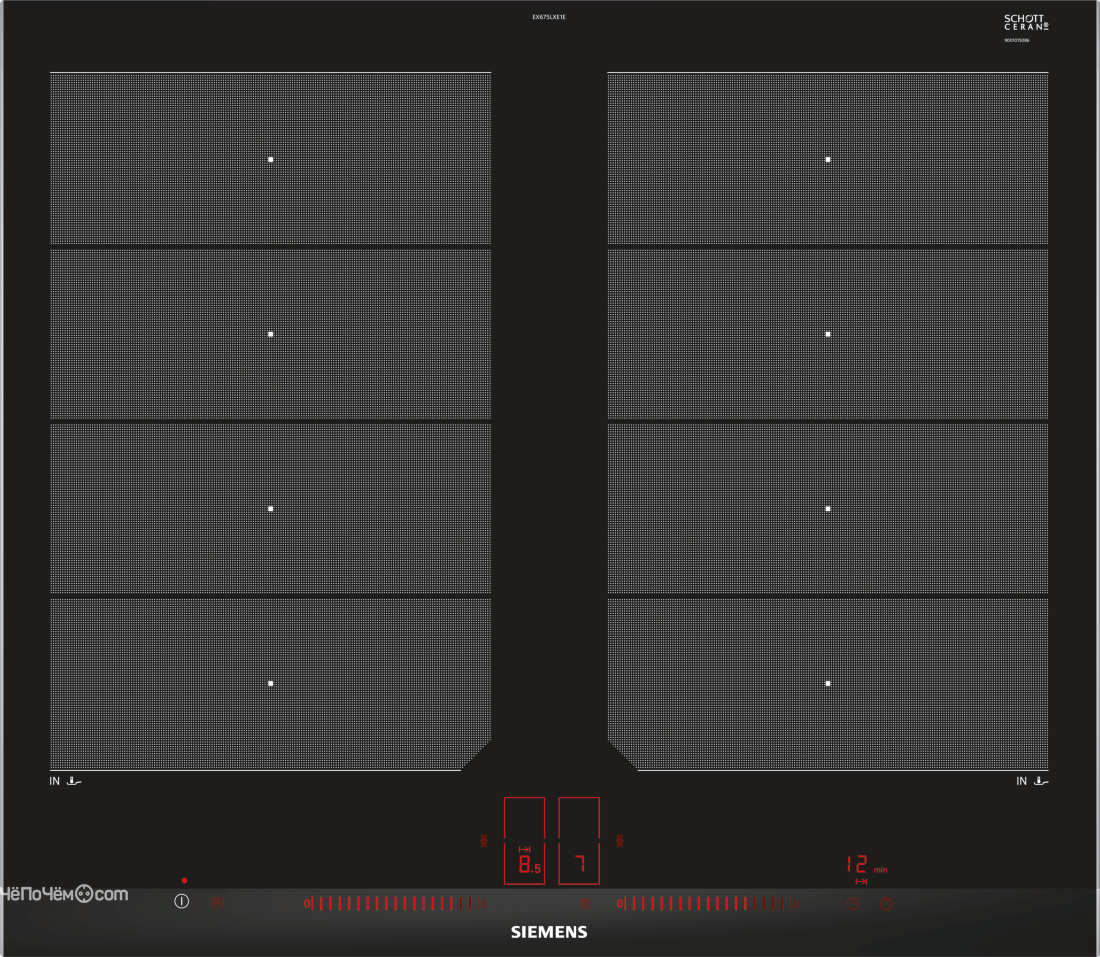Tap the pot icon between the sliders
1100x957 pixels.
[584, 904]
